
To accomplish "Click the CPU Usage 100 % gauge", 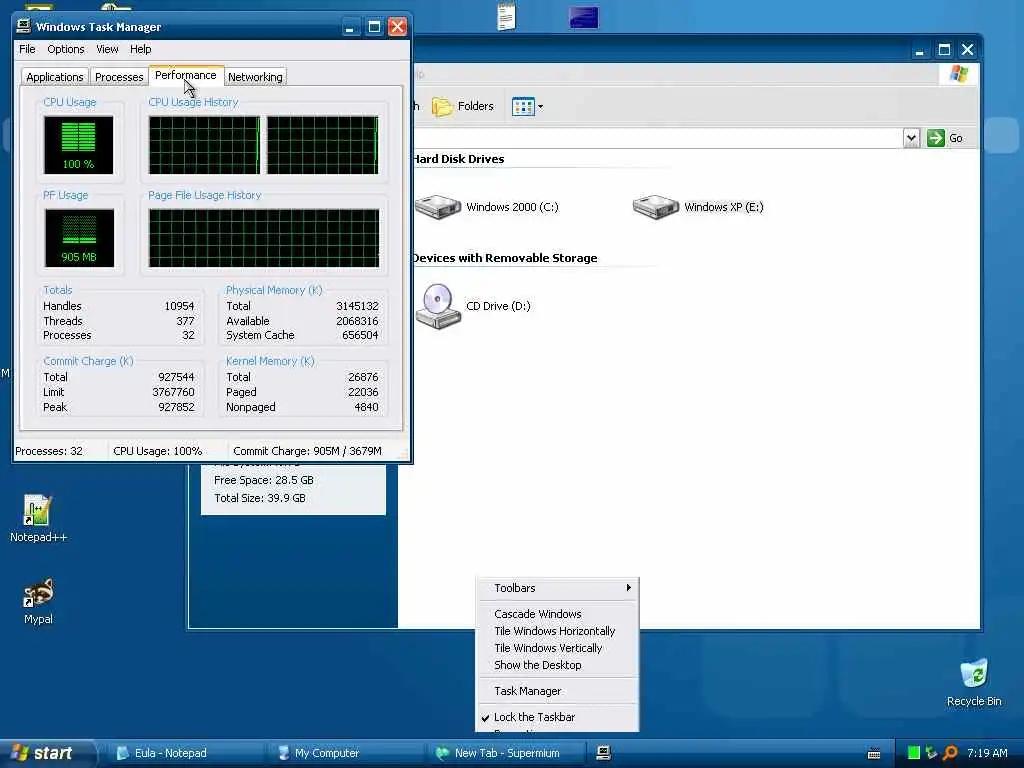I will click(x=78, y=145).
